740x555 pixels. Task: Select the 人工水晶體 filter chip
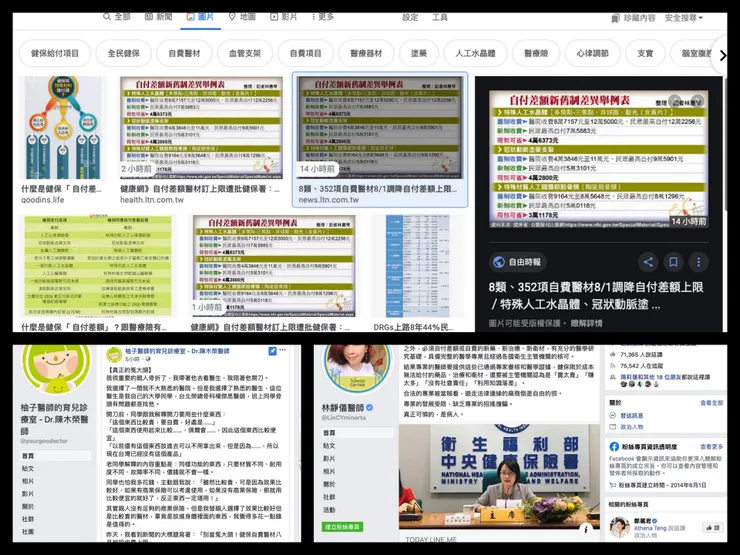[475, 53]
